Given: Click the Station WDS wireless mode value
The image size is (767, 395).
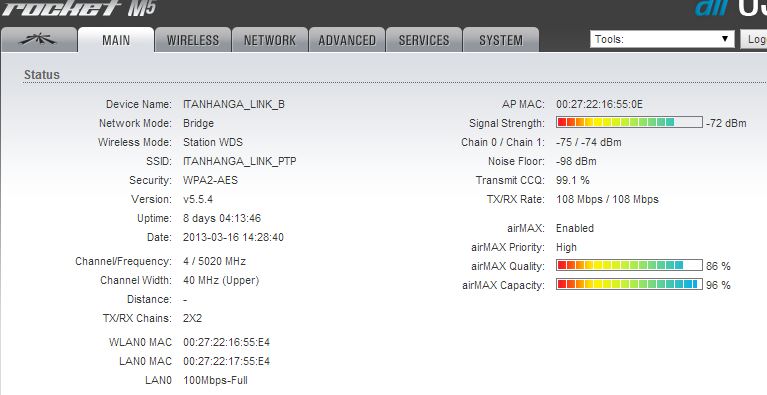Looking at the screenshot, I should tap(213, 142).
